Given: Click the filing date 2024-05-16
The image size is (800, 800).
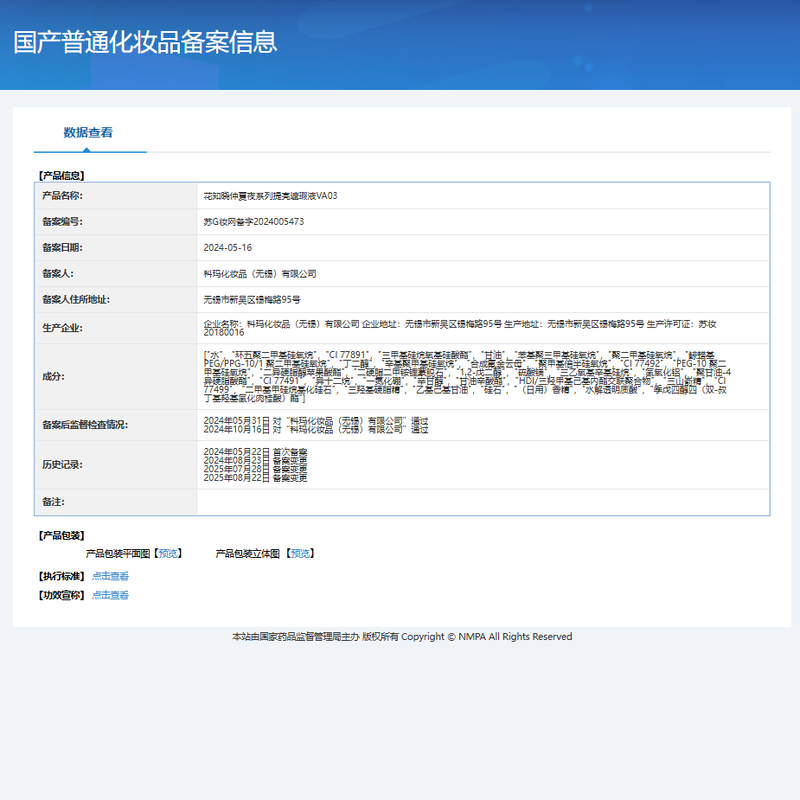Looking at the screenshot, I should (x=227, y=248).
